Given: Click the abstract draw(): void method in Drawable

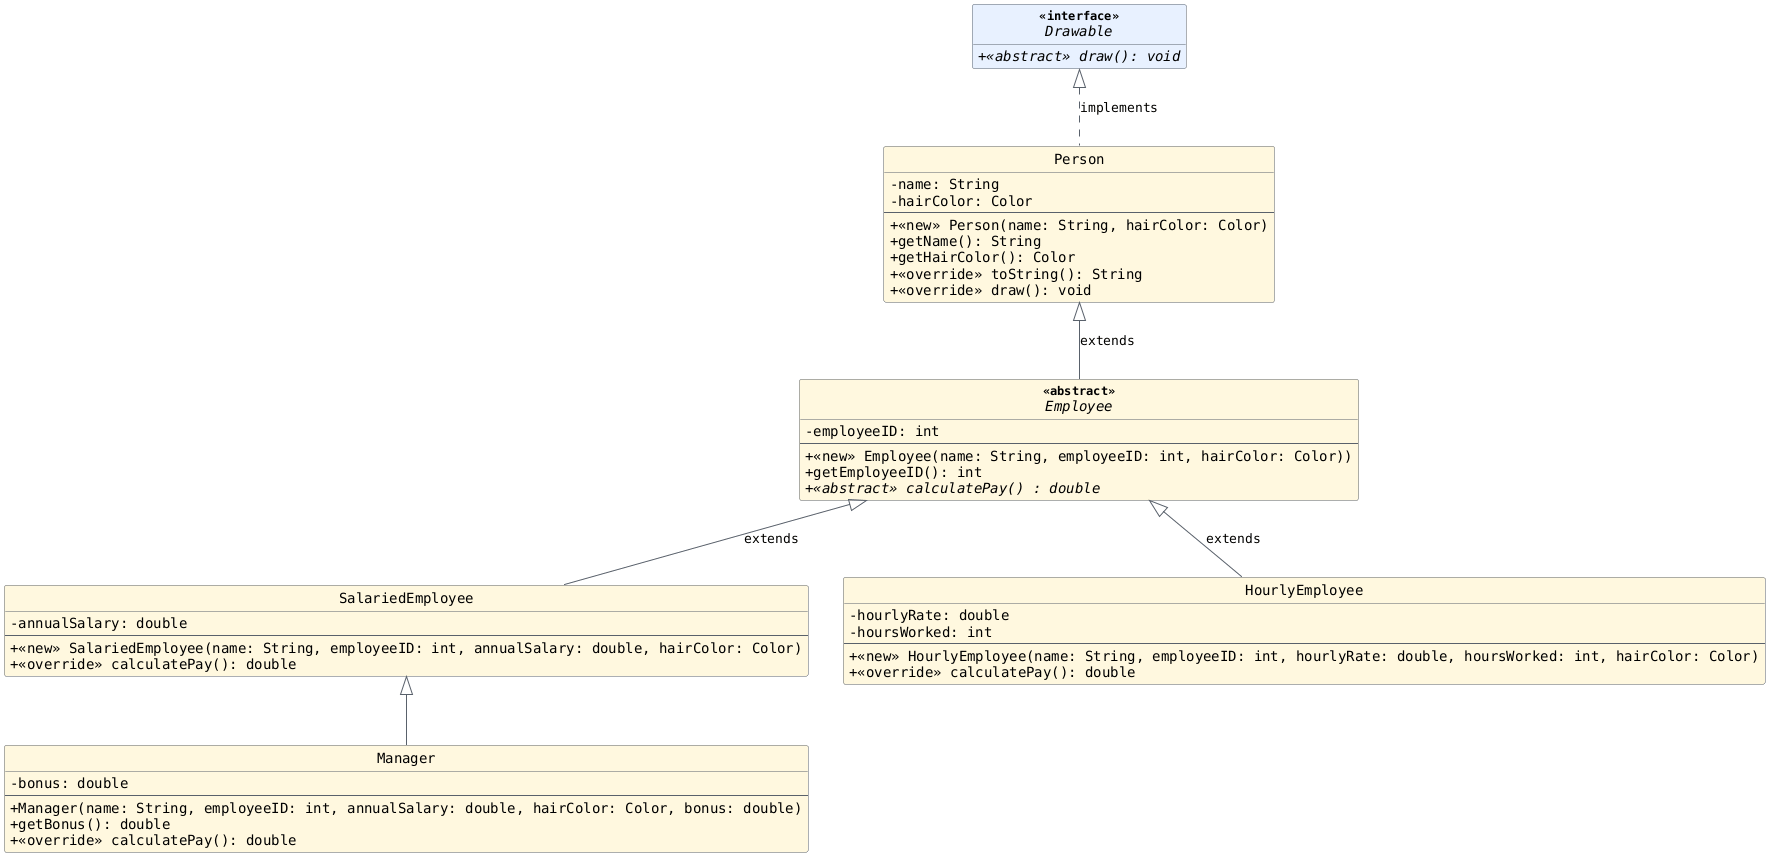Looking at the screenshot, I should click(x=1079, y=57).
